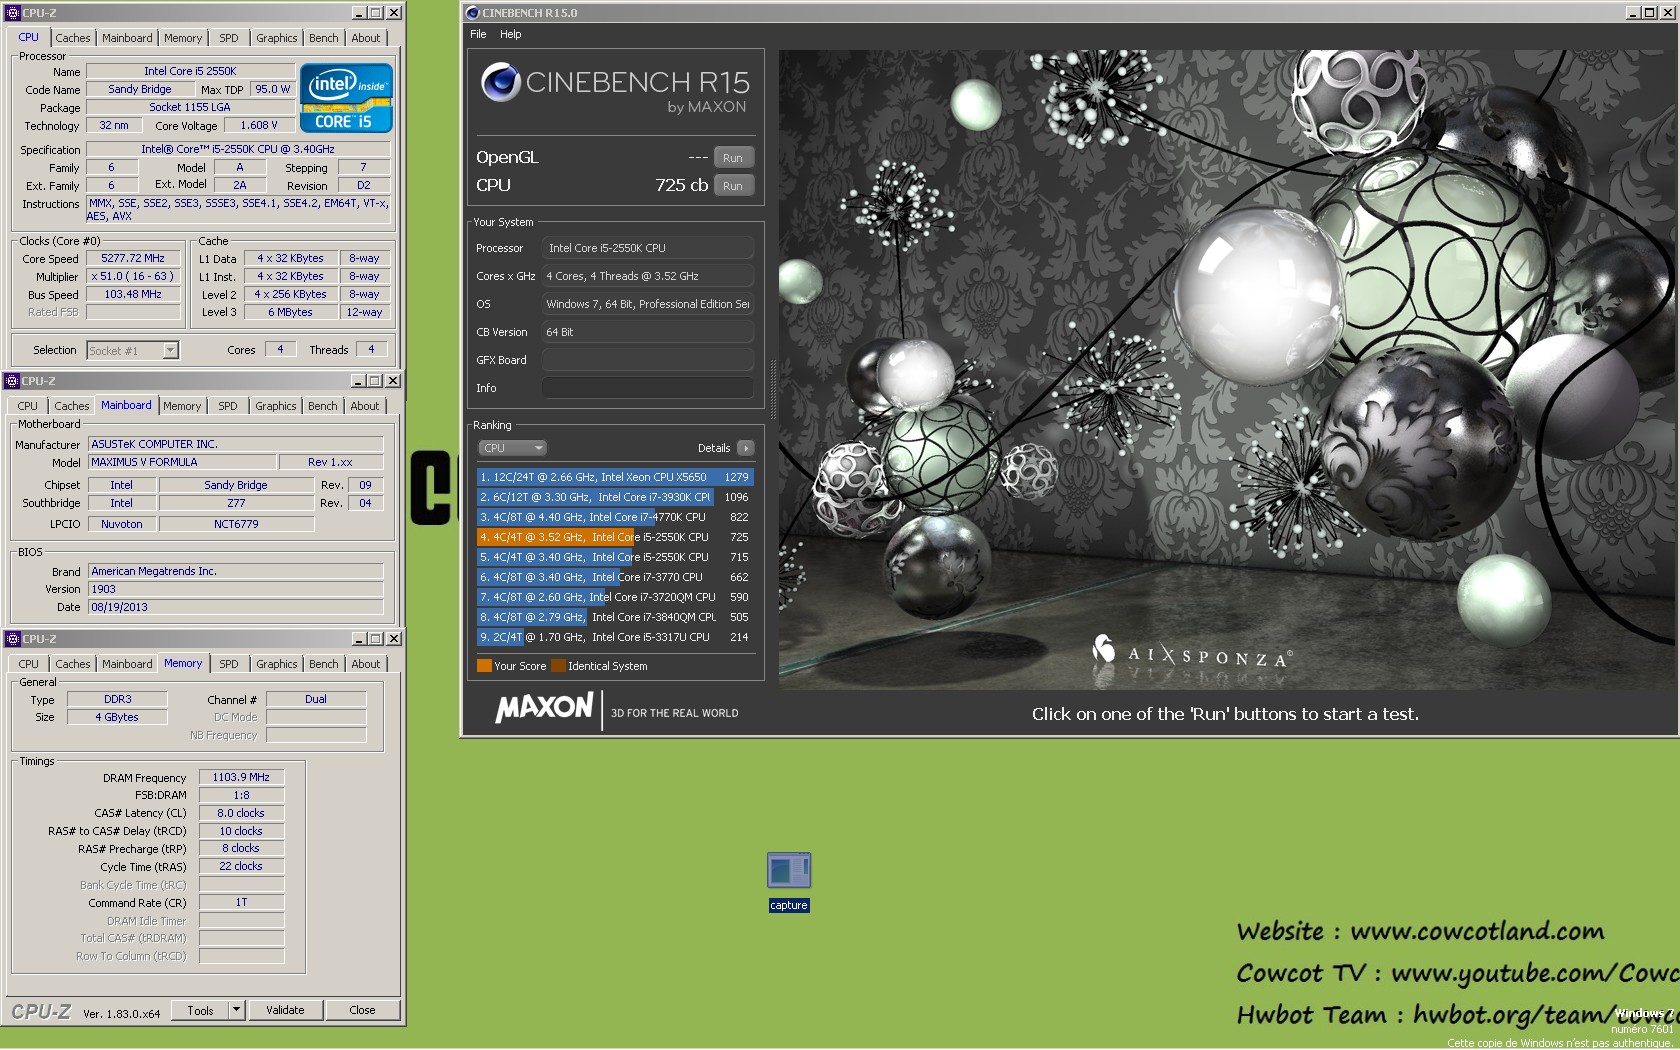Image resolution: width=1680 pixels, height=1050 pixels.
Task: Click the multiplier value x 51.0
Action: point(133,276)
